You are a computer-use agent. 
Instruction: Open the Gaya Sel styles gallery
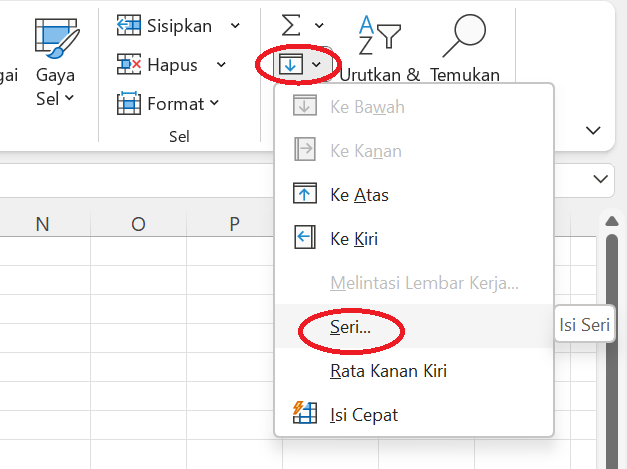click(x=55, y=62)
